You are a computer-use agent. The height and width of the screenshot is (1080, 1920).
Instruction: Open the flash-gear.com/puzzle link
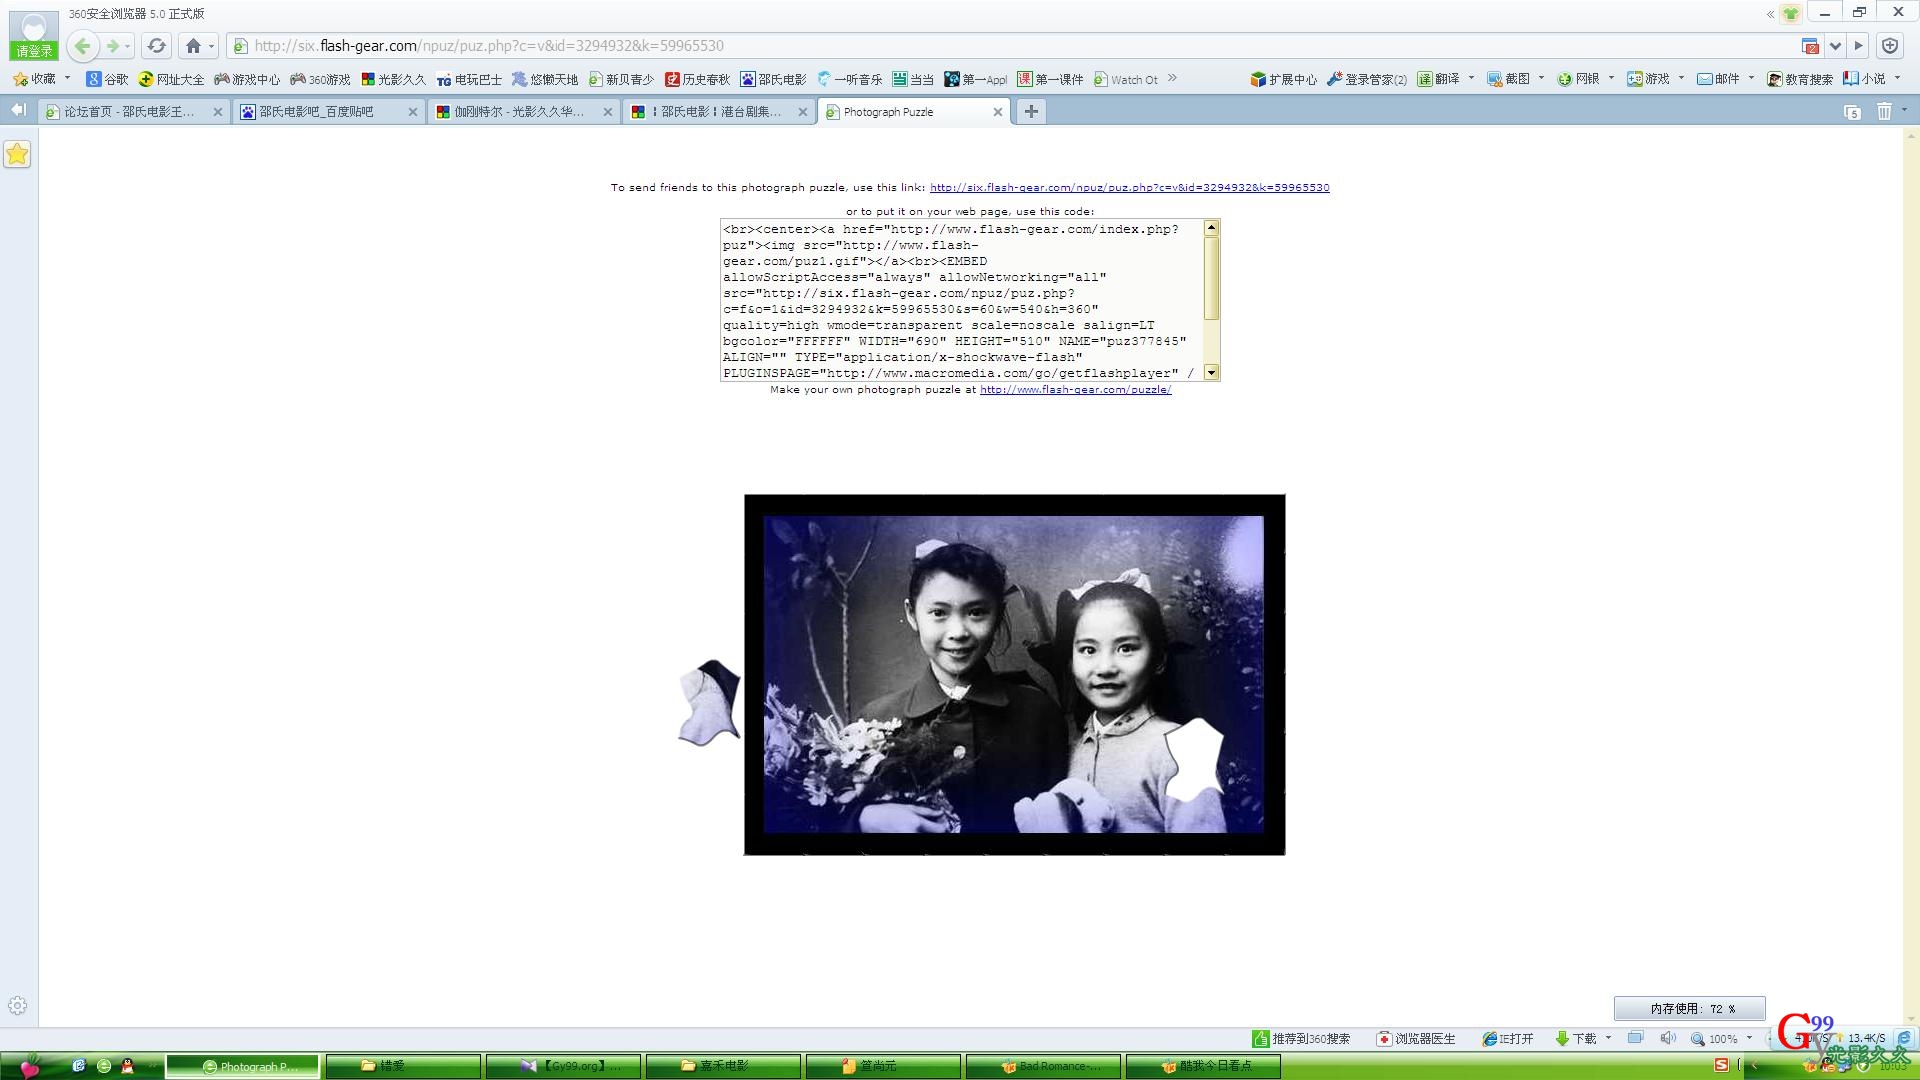point(1075,390)
